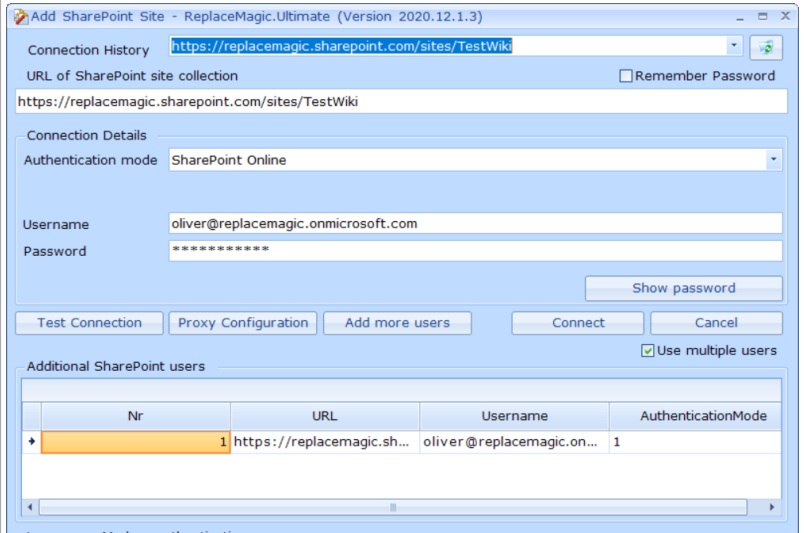The image size is (804, 533).
Task: Close the Add SharePoint Site window
Action: click(x=786, y=16)
